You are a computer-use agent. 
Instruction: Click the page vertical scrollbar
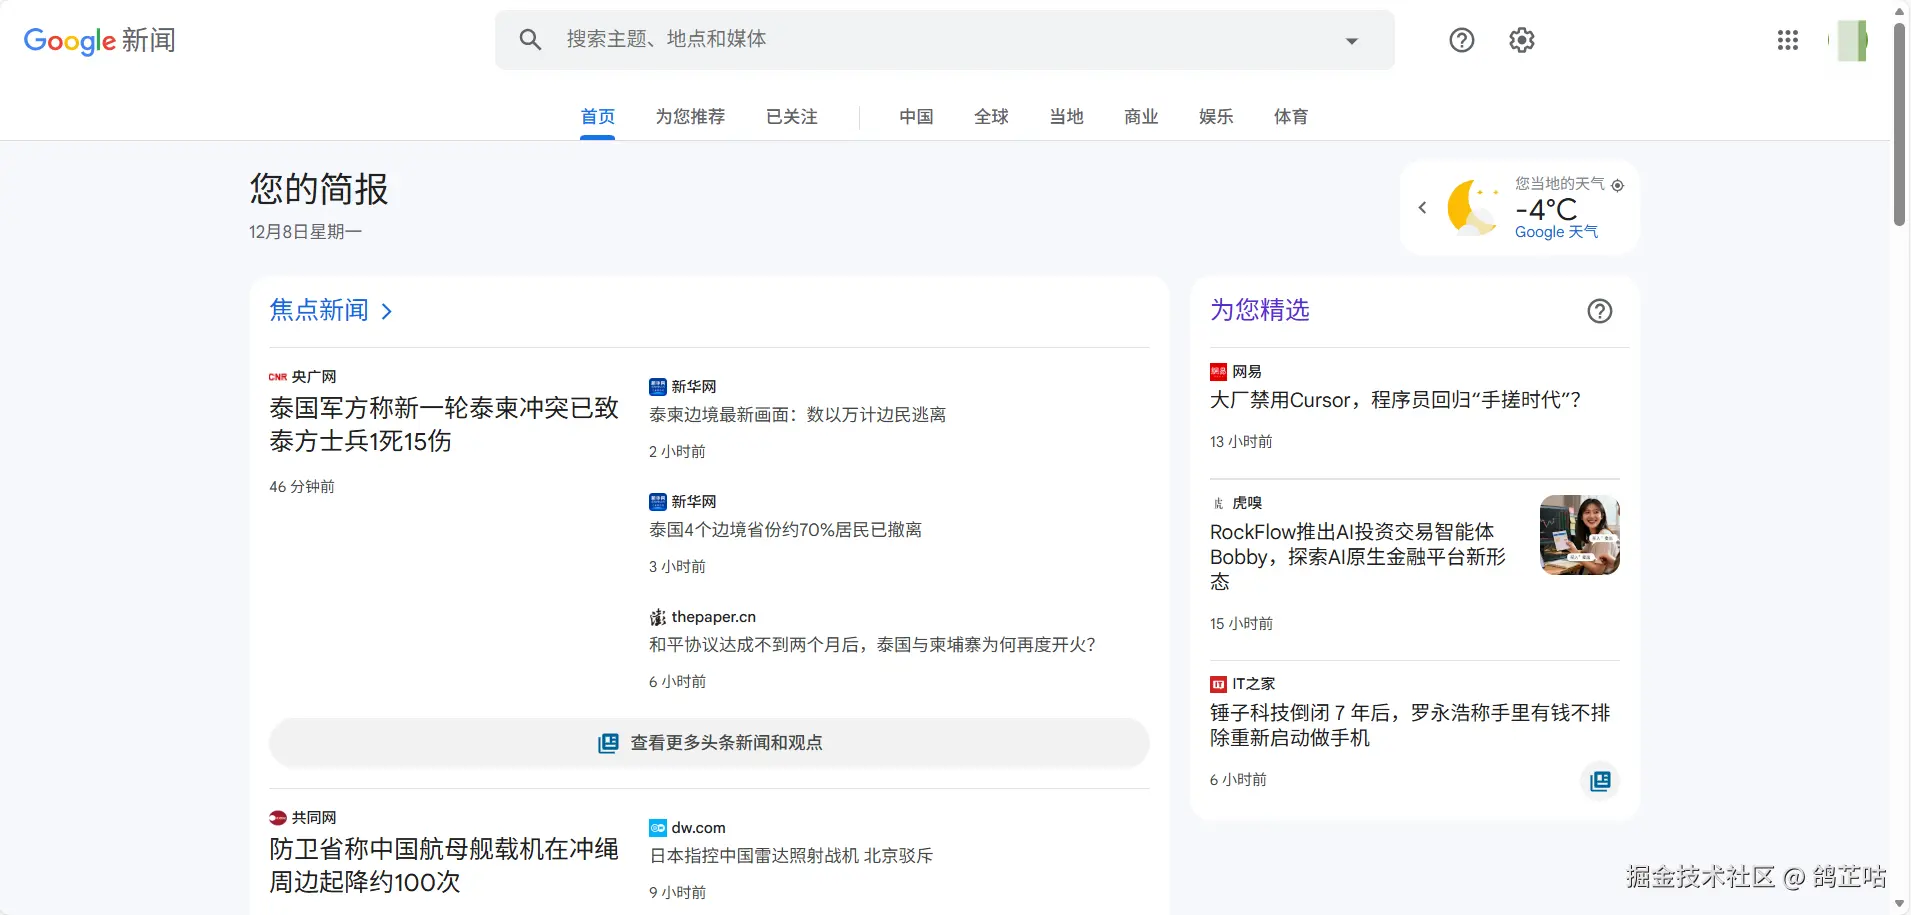[x=1899, y=120]
